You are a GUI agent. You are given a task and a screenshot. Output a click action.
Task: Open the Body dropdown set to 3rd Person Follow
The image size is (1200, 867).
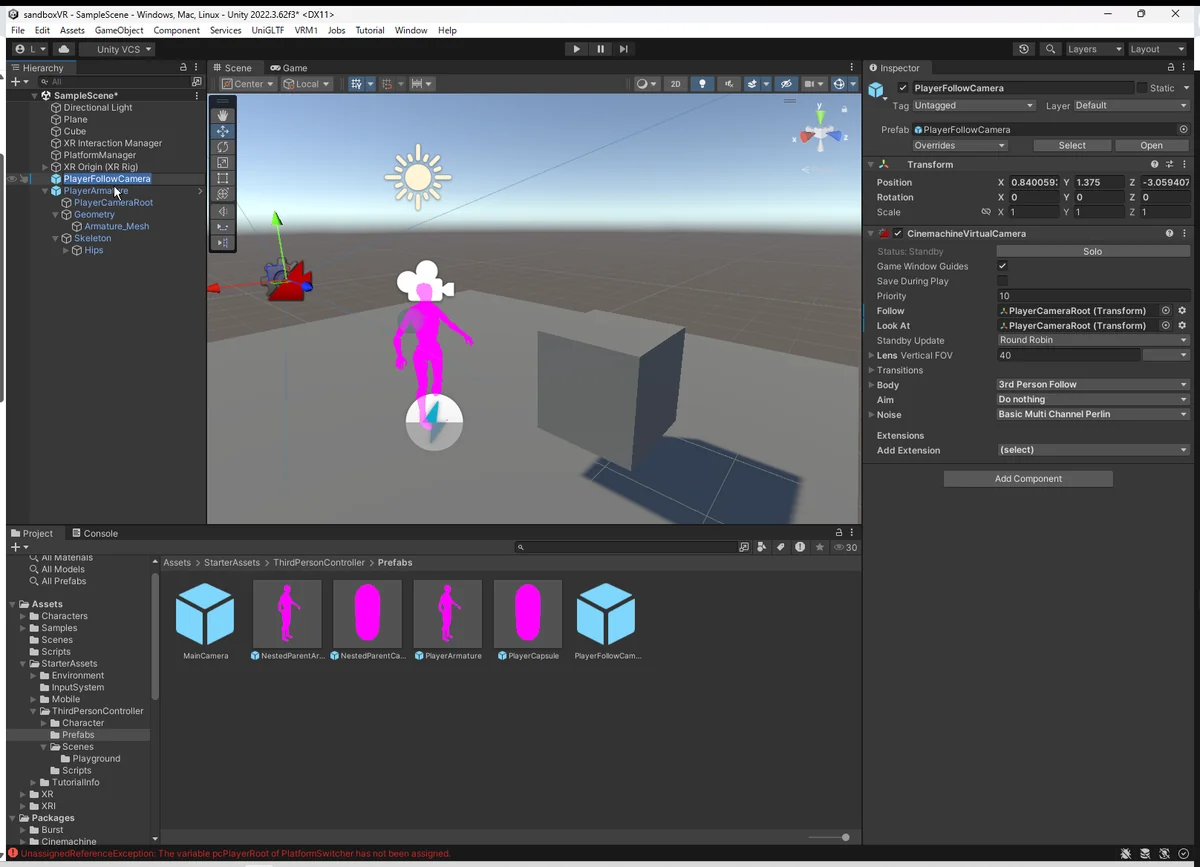pyautogui.click(x=1092, y=385)
